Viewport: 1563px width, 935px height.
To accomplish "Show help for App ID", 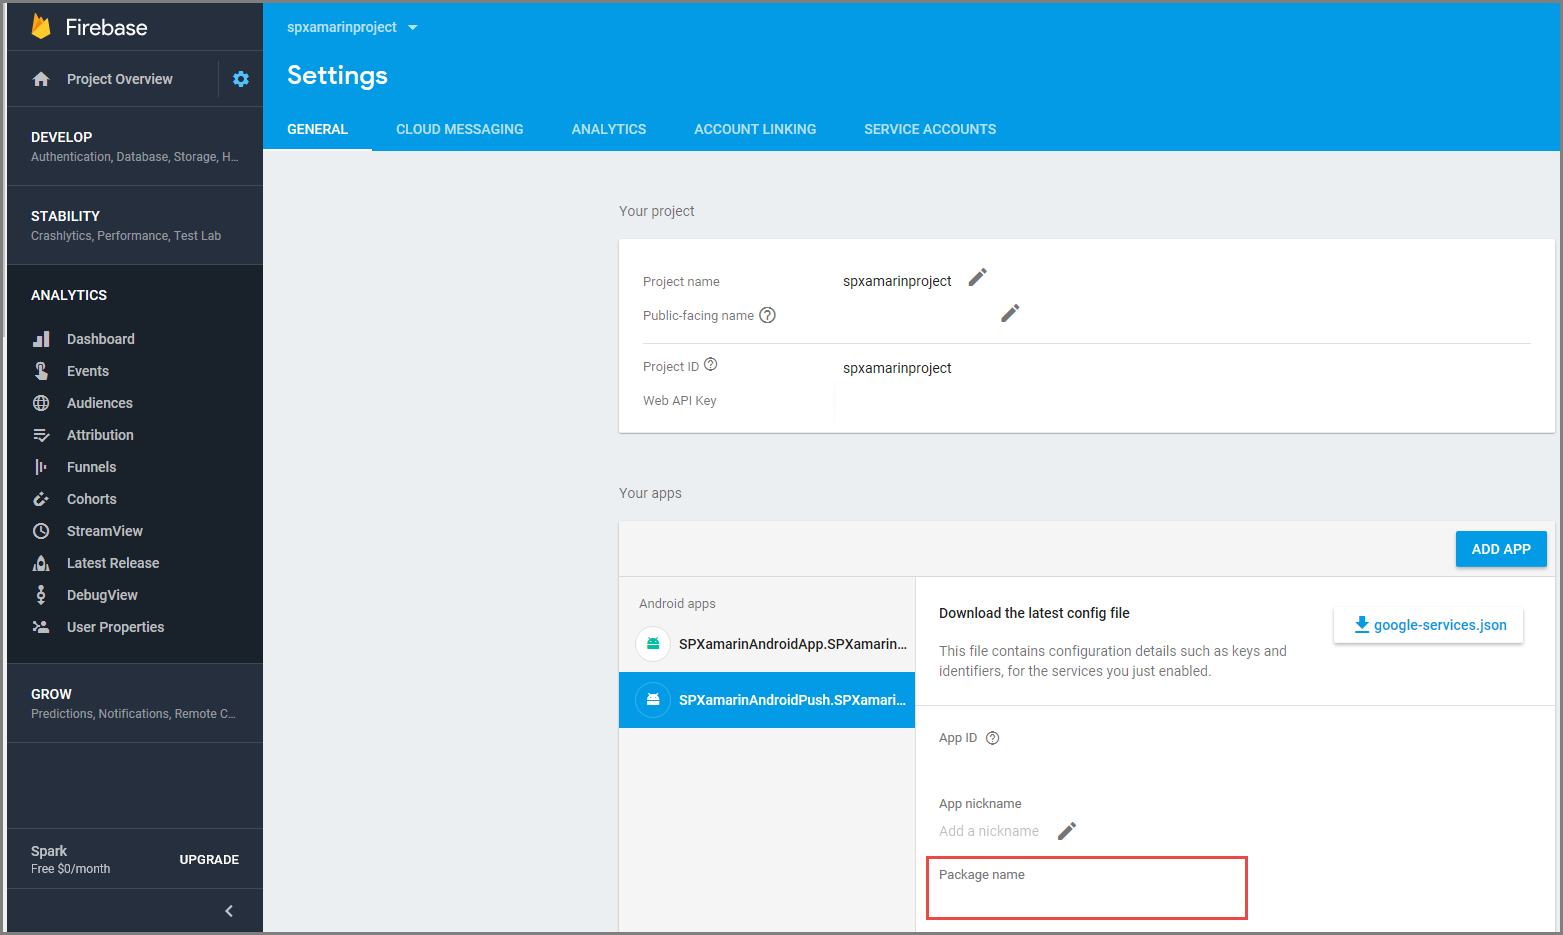I will (992, 738).
